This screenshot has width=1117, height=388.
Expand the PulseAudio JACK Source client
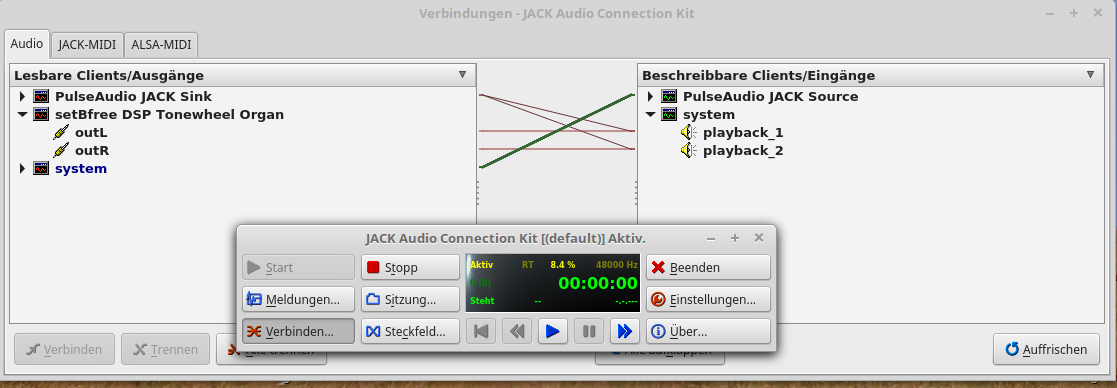pos(650,96)
